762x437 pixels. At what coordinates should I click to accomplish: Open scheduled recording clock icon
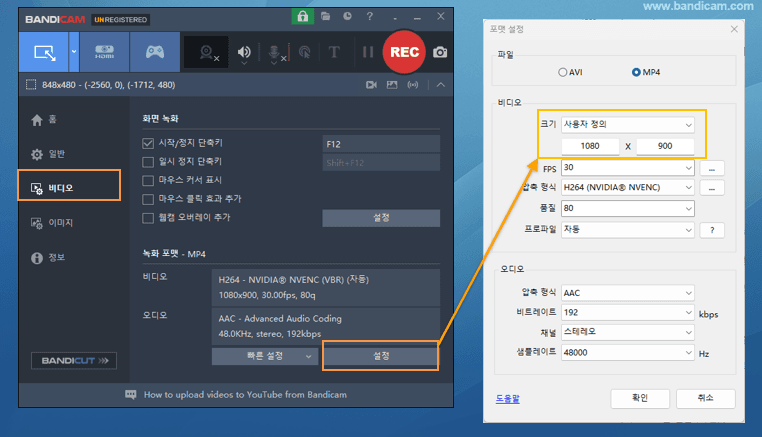(x=347, y=16)
